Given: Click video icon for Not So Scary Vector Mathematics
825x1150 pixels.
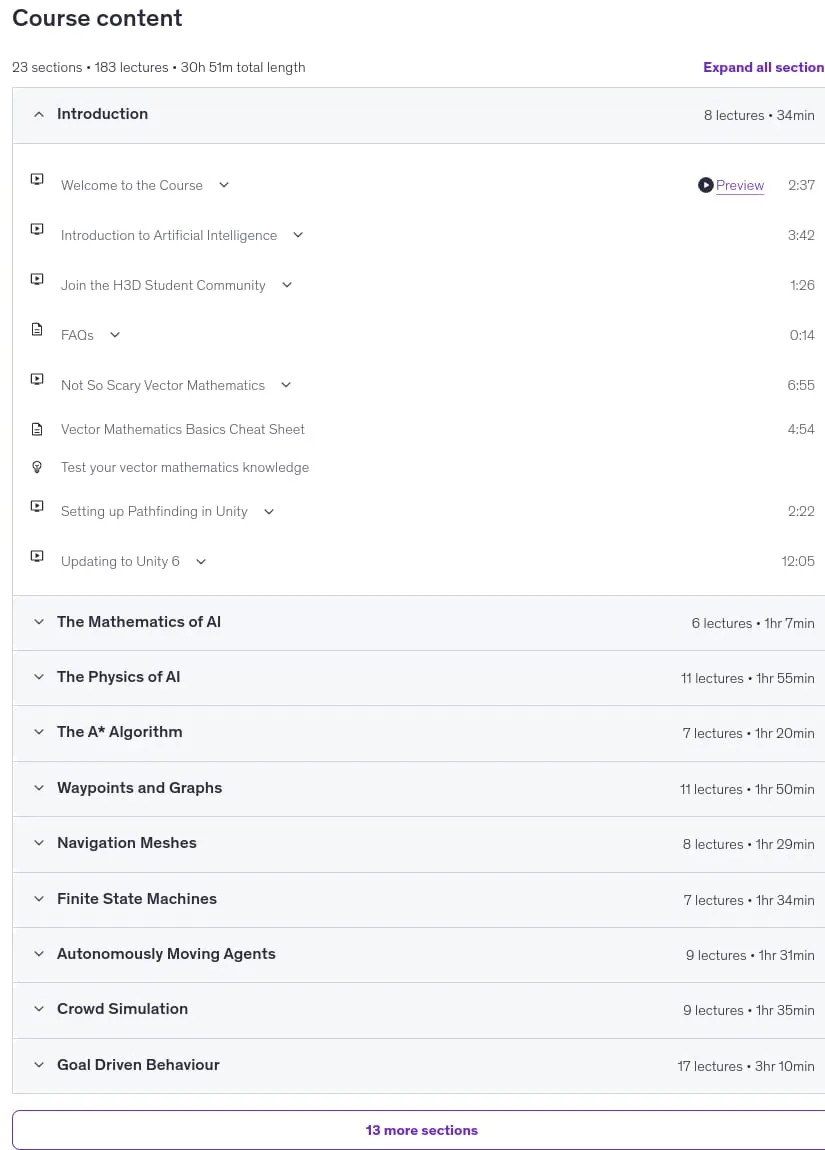Looking at the screenshot, I should point(37,379).
